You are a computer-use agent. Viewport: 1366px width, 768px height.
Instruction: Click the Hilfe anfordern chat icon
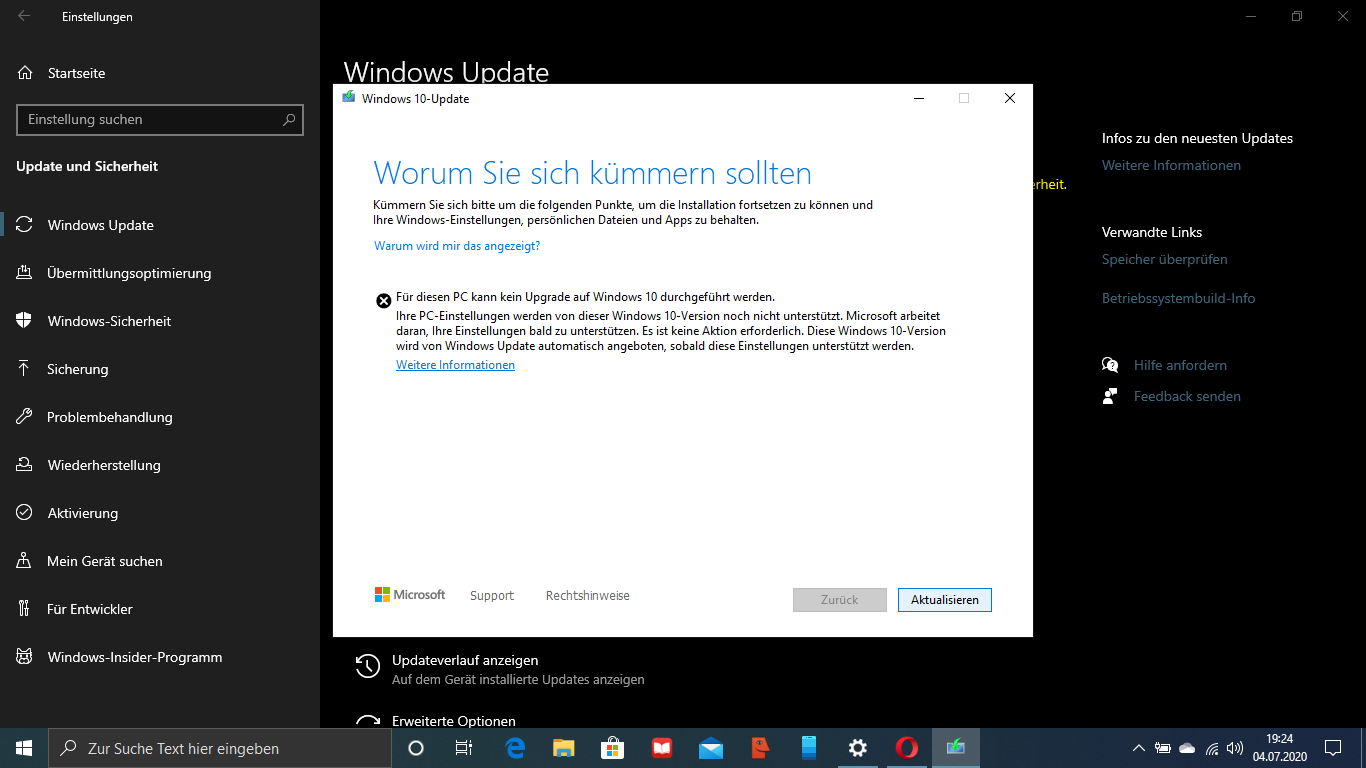1110,365
